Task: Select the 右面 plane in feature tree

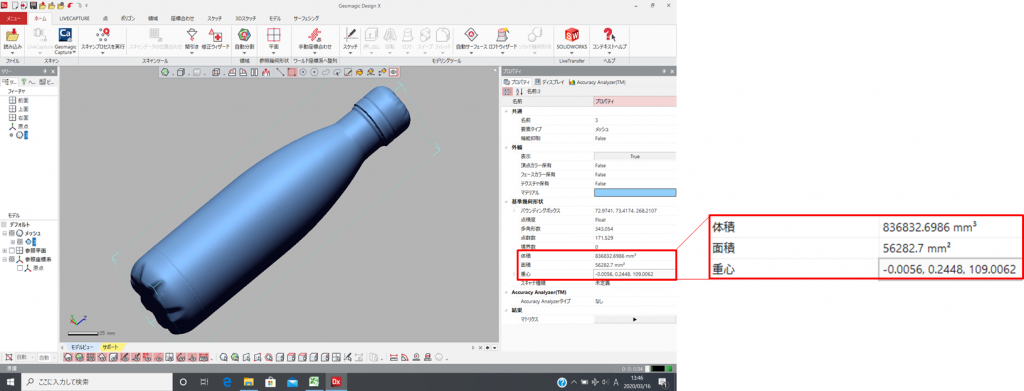Action: (18, 117)
